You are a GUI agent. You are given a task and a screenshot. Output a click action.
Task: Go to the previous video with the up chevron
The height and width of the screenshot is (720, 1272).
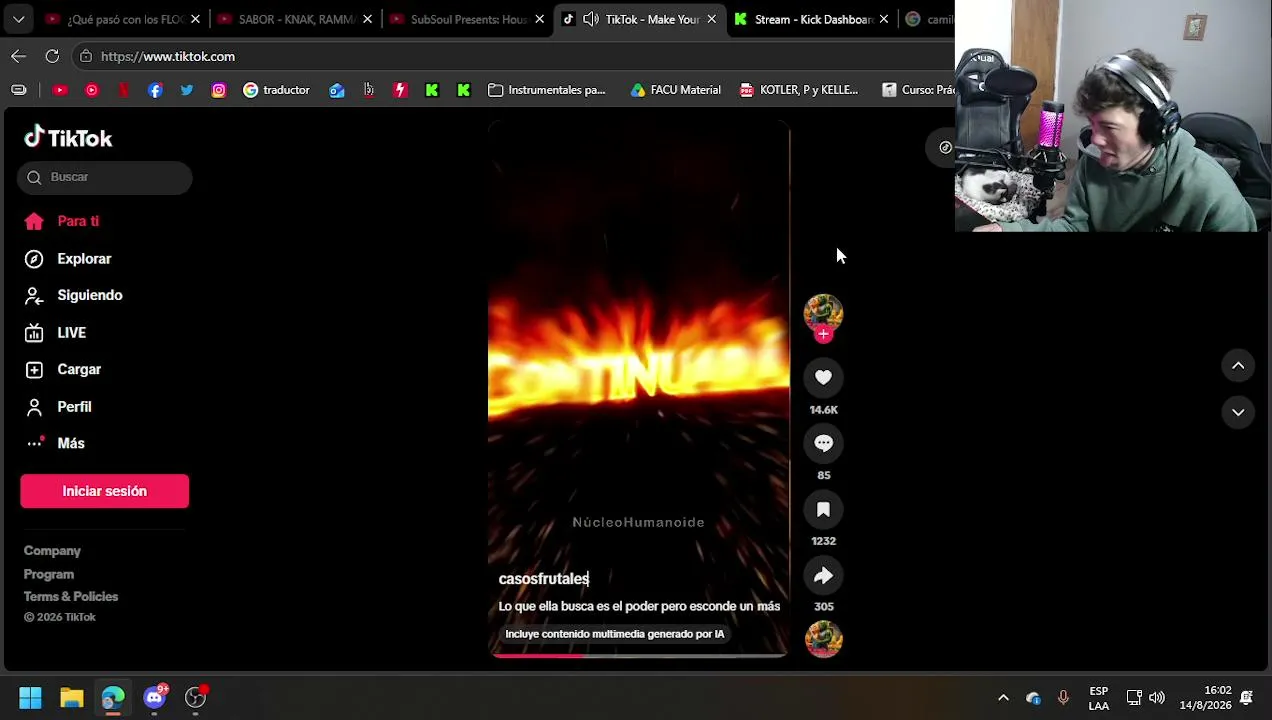(1238, 366)
